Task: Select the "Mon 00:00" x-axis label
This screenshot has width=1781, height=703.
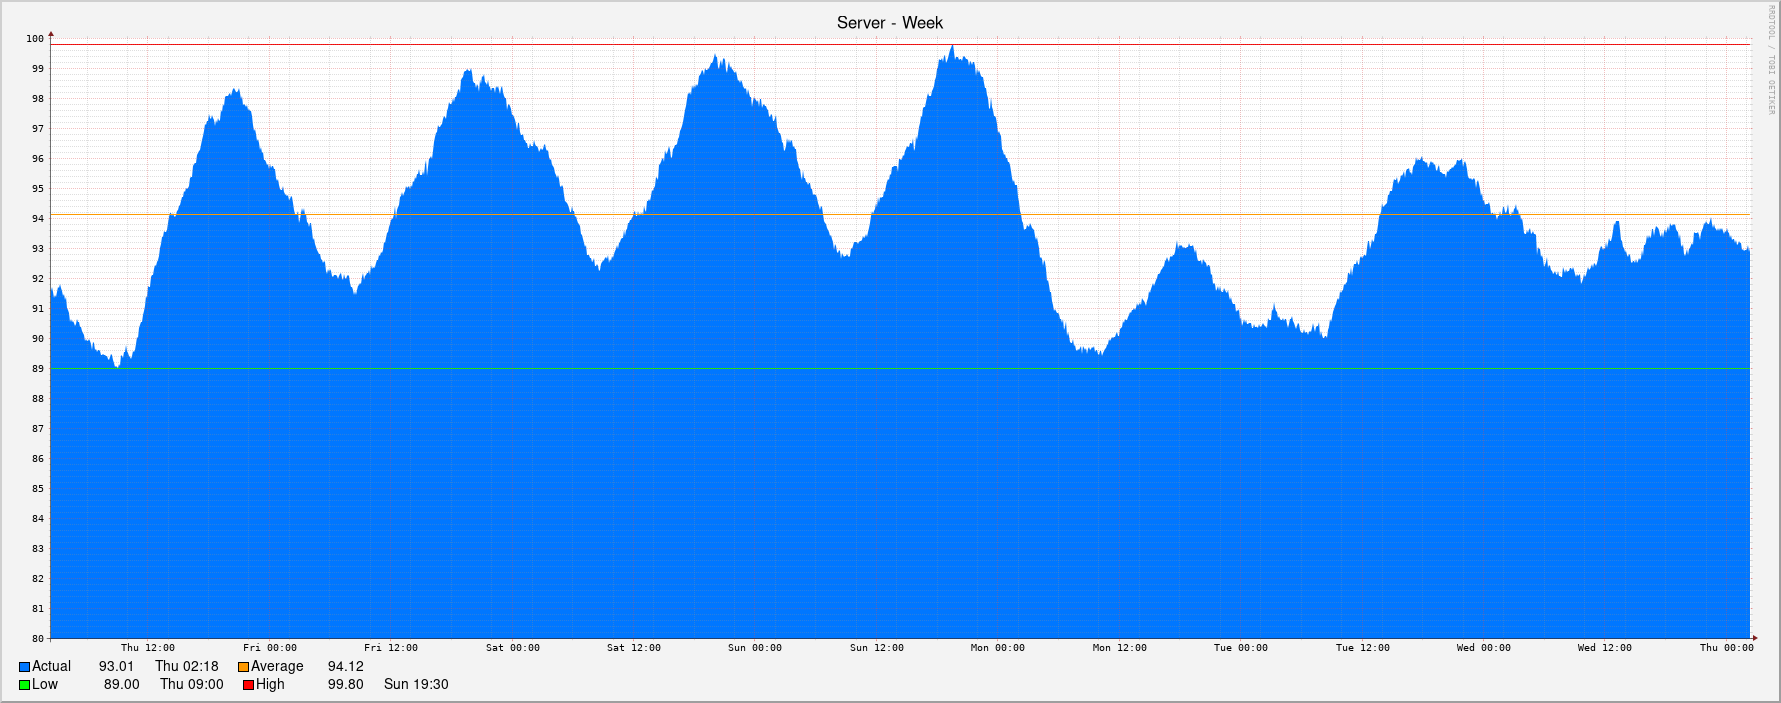Action: (x=997, y=648)
